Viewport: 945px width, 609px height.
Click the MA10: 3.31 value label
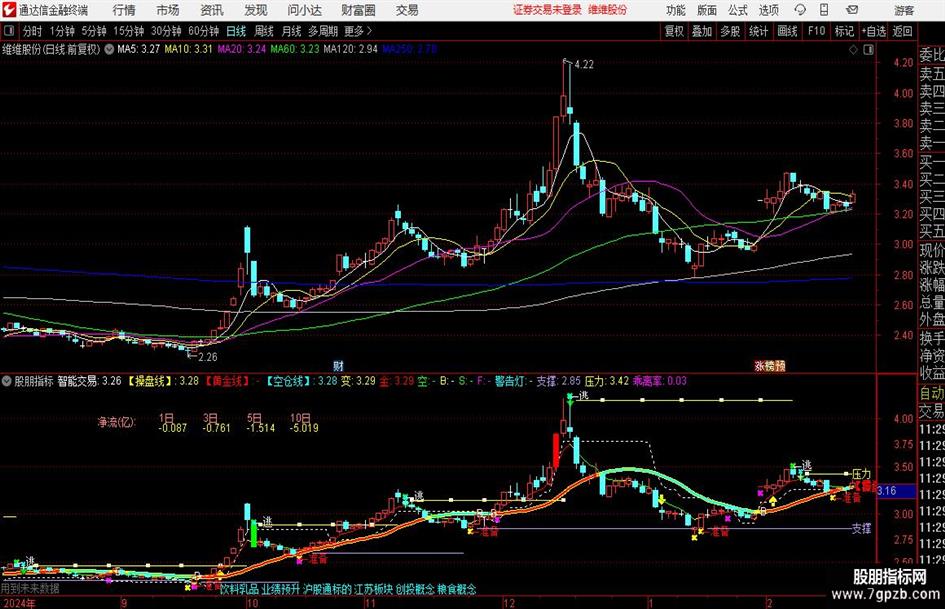click(189, 49)
